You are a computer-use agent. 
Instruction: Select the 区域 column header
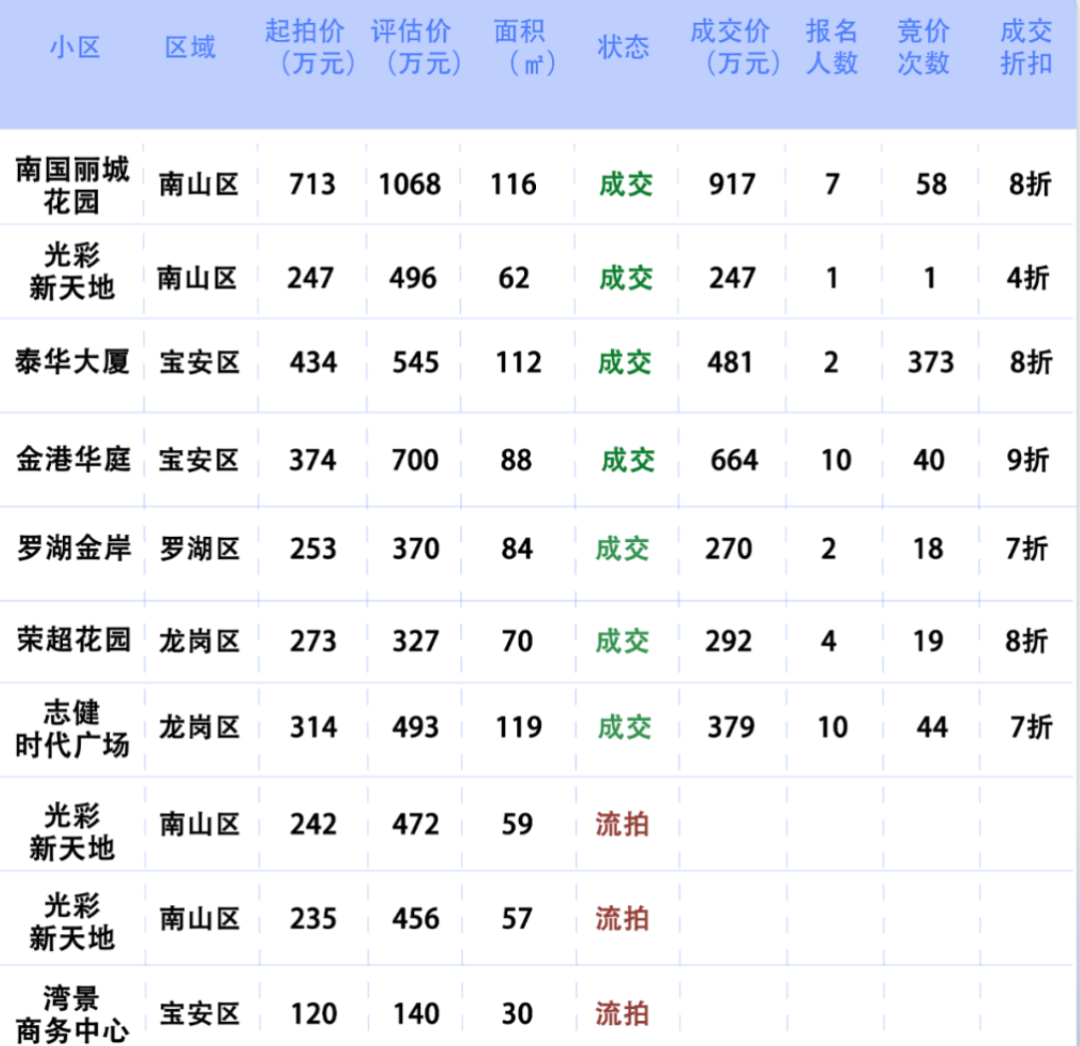click(190, 47)
